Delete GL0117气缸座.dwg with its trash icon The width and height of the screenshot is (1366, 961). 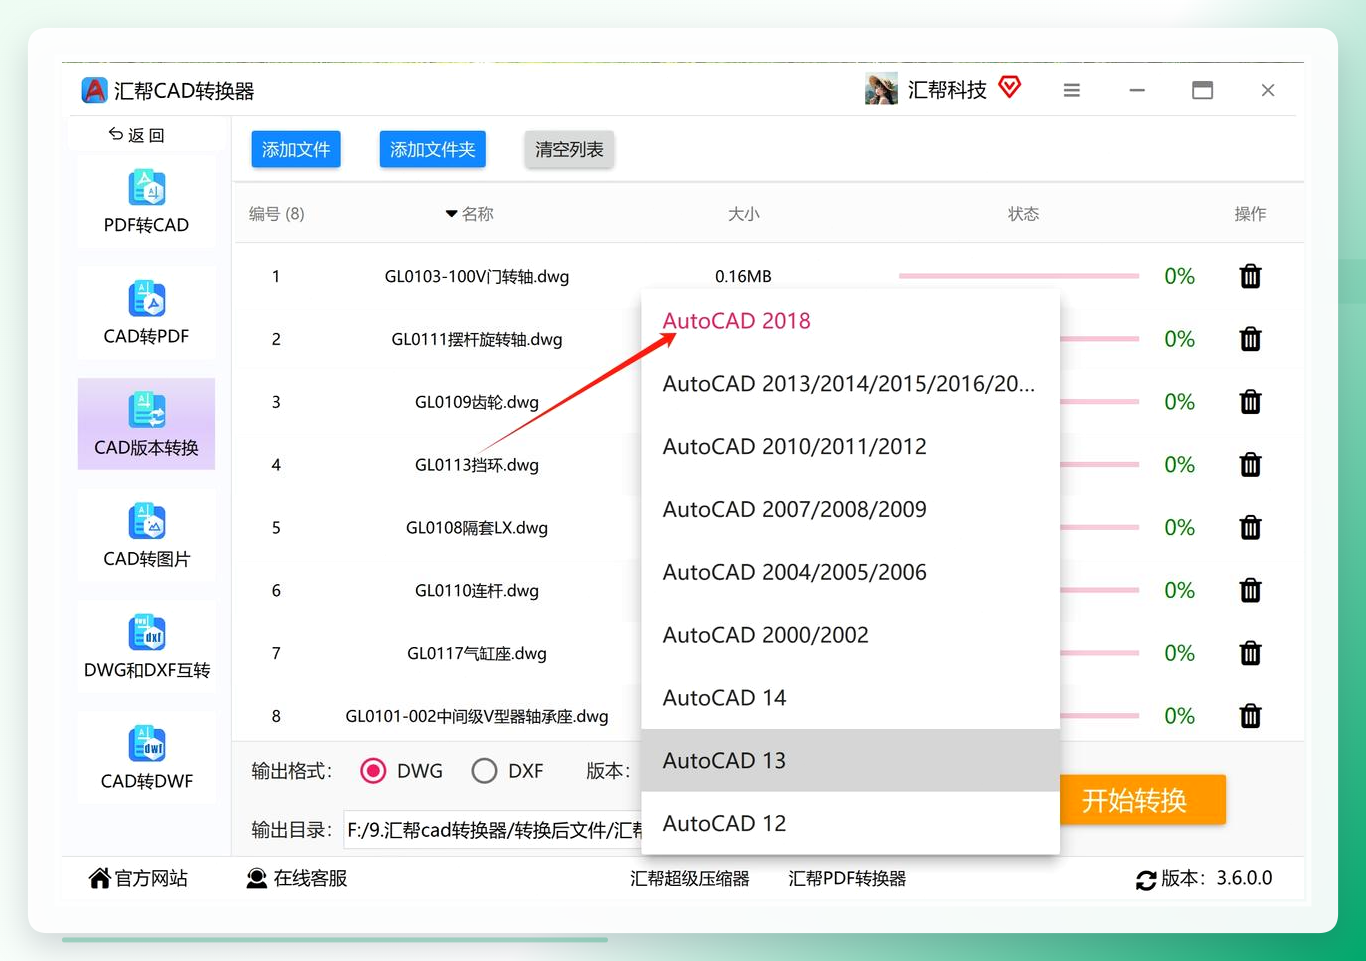tap(1250, 653)
